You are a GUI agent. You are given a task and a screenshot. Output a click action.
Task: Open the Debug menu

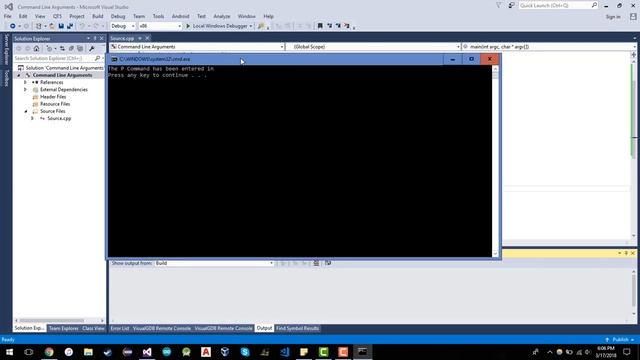(118, 16)
